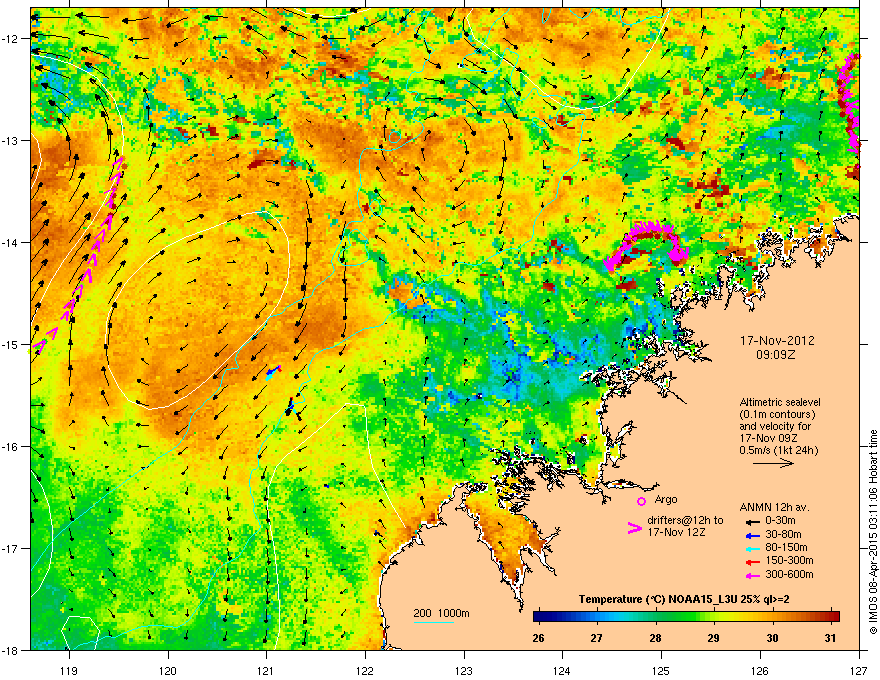The height and width of the screenshot is (680, 880).
Task: Click the '09:09Z' time label
Action: pyautogui.click(x=775, y=355)
